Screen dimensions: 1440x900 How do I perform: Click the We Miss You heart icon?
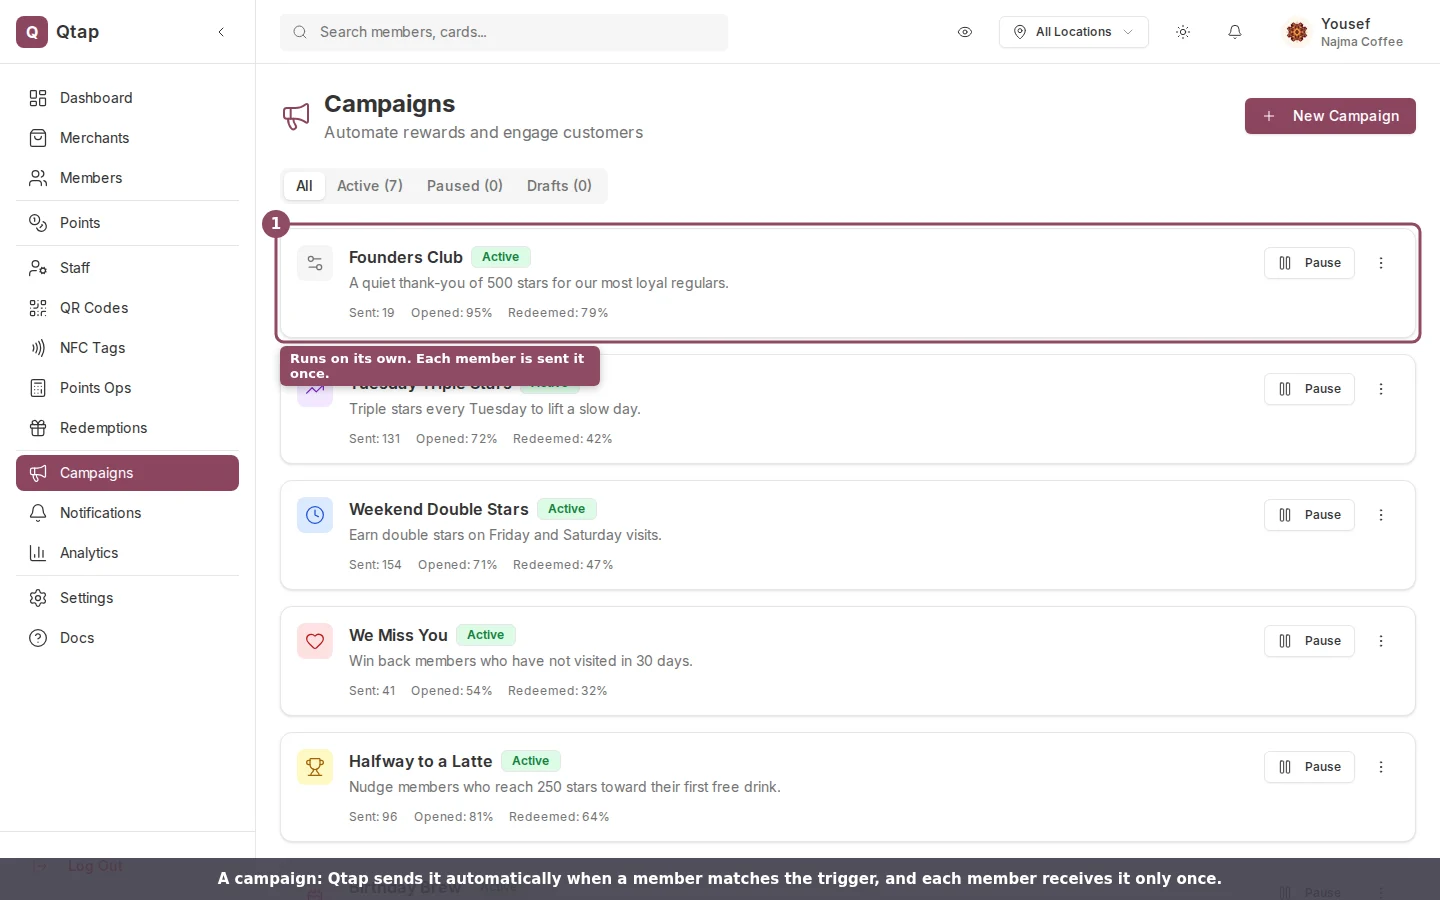pos(315,641)
